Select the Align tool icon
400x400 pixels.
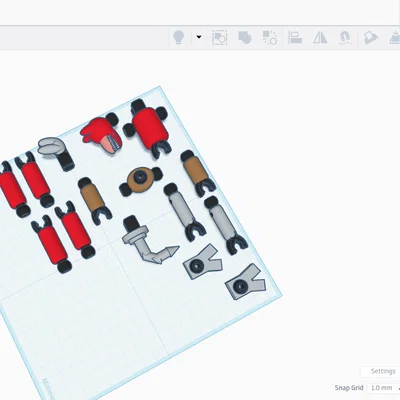click(295, 38)
